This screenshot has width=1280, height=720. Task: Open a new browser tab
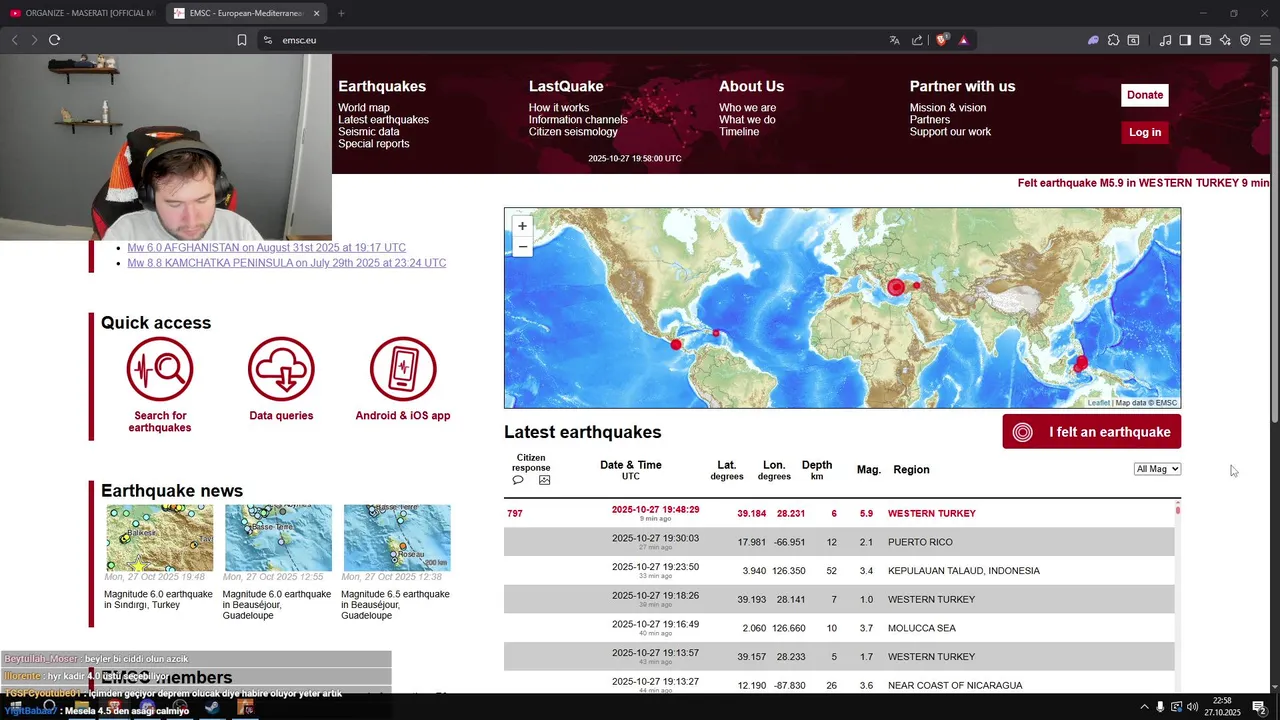pos(341,13)
